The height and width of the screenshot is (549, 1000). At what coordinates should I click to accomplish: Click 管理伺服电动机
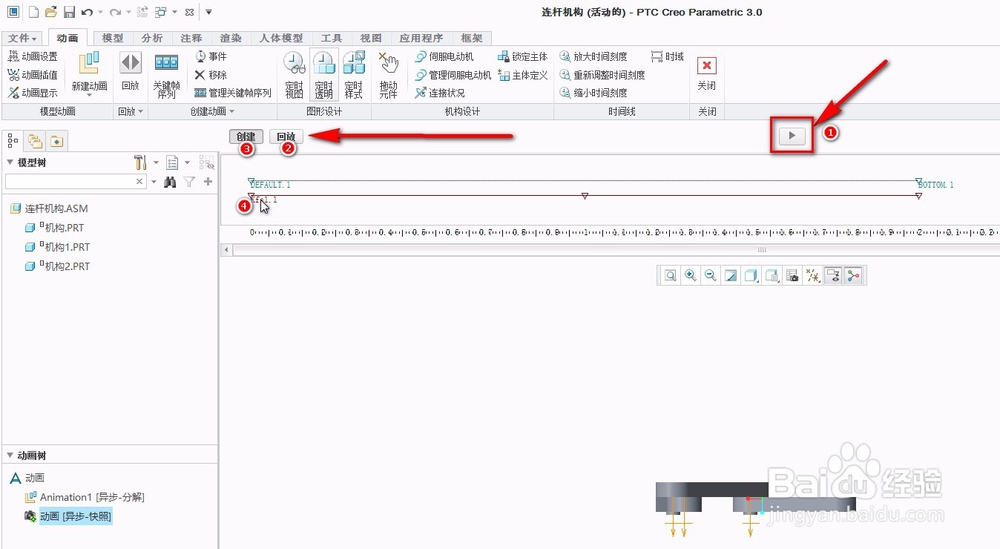[x=453, y=75]
